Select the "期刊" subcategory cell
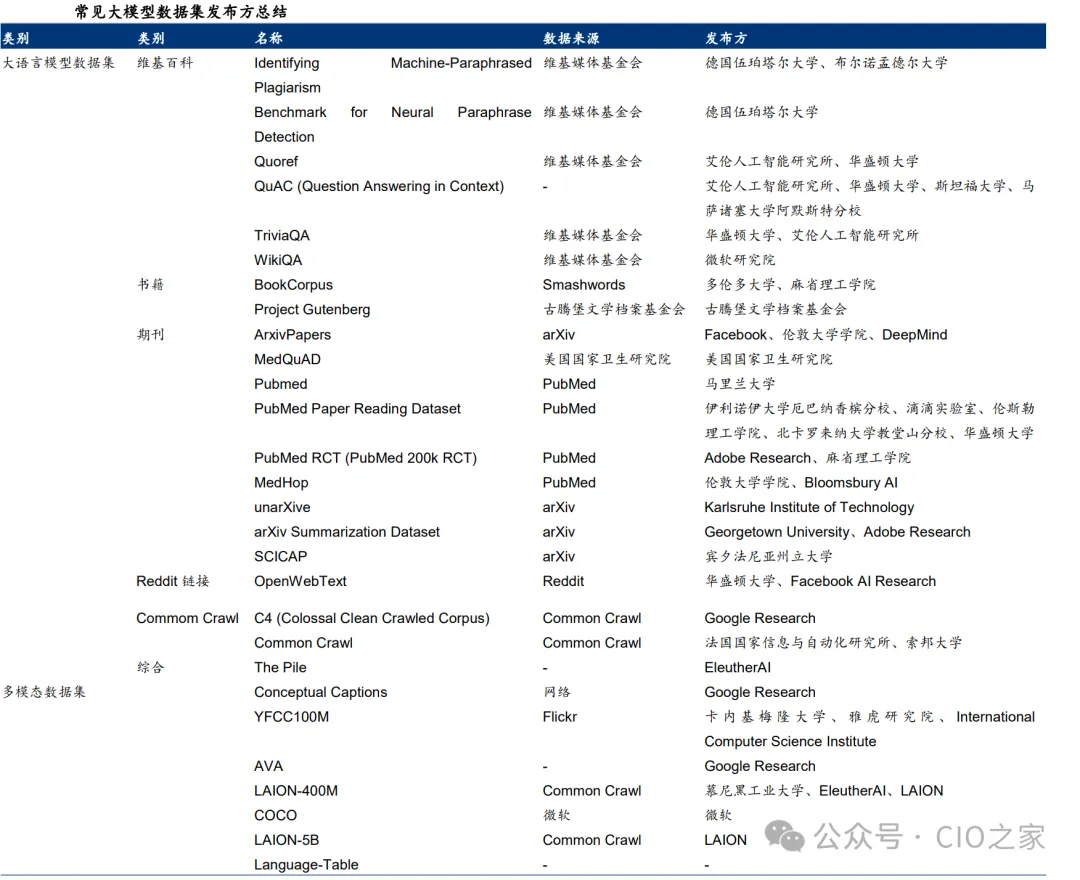Image resolution: width=1080 pixels, height=880 pixels. [x=150, y=335]
